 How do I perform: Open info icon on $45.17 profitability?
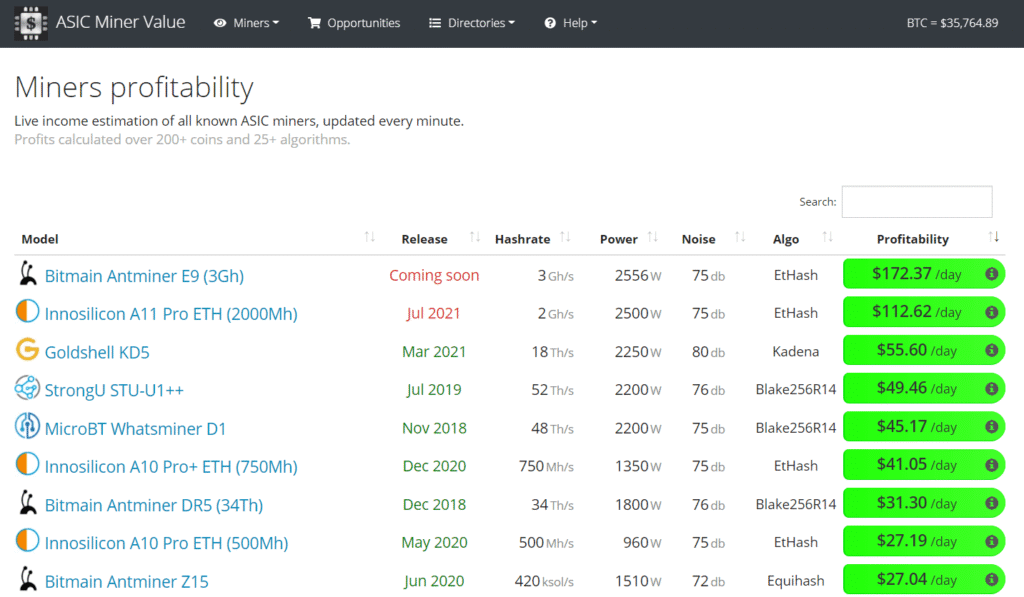pyautogui.click(x=991, y=427)
